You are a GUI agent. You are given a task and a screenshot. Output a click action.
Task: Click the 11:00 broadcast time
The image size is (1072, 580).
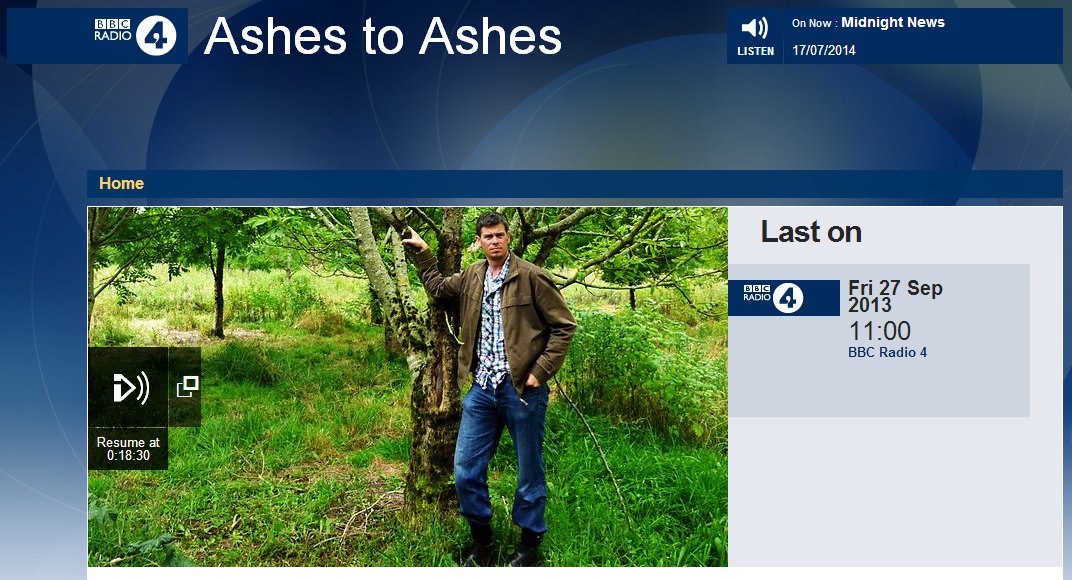879,331
